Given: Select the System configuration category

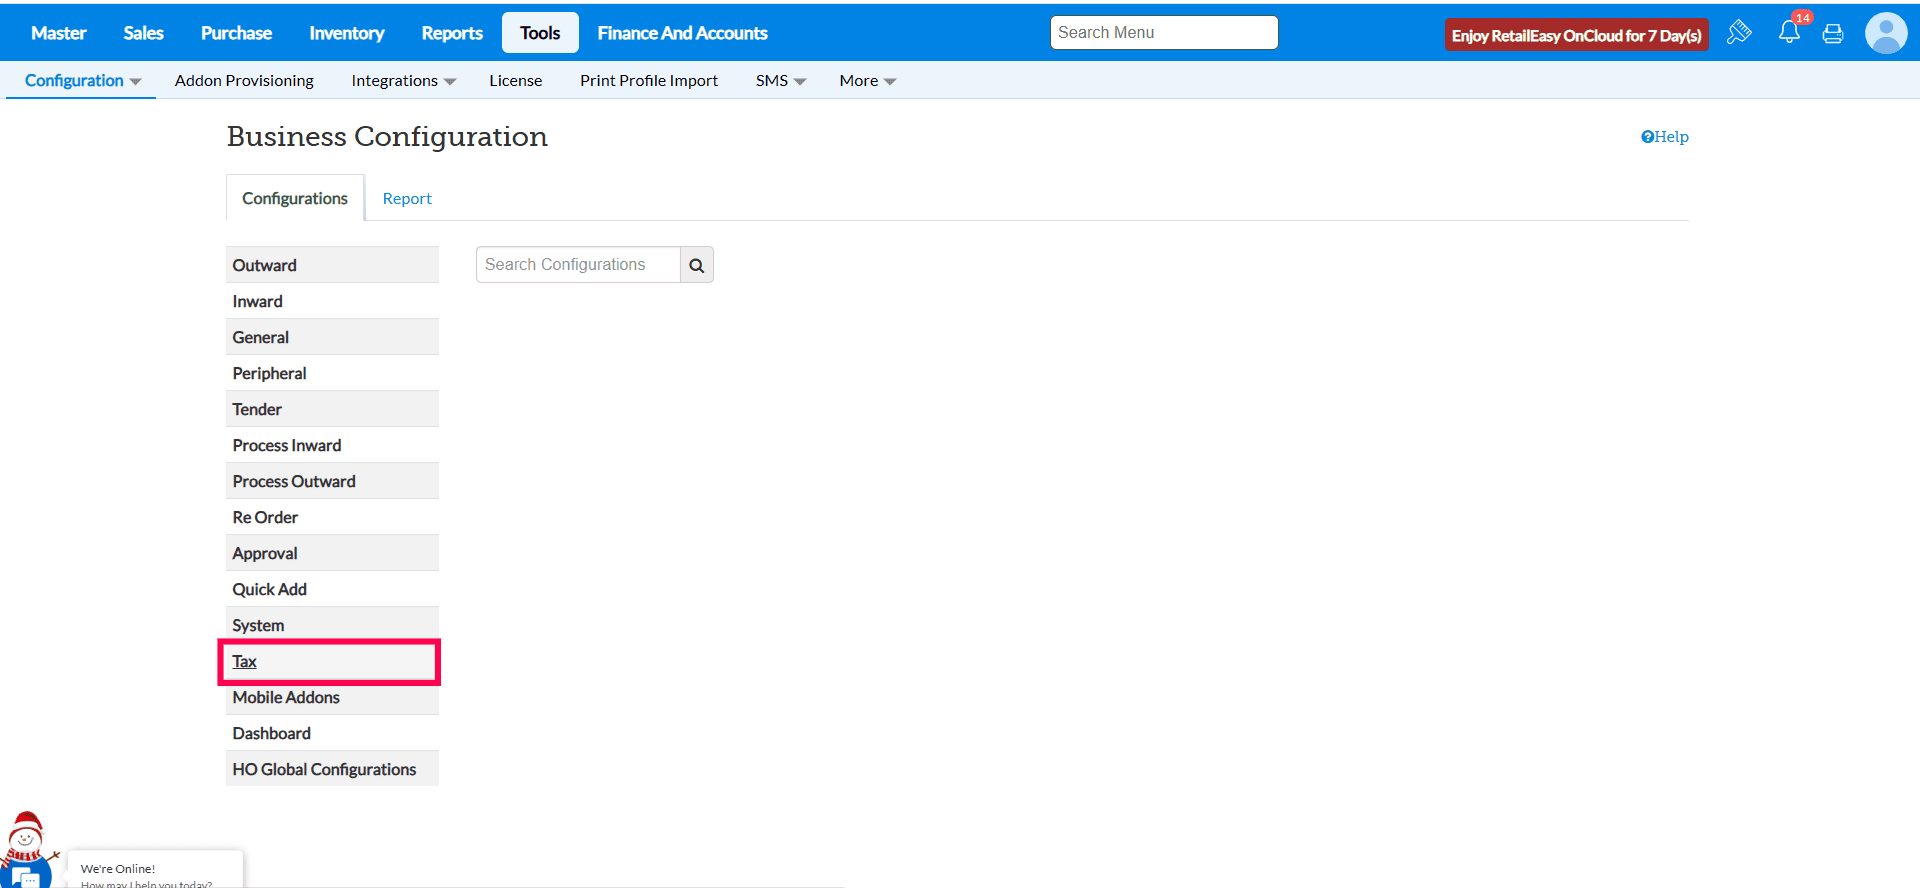Looking at the screenshot, I should [332, 625].
